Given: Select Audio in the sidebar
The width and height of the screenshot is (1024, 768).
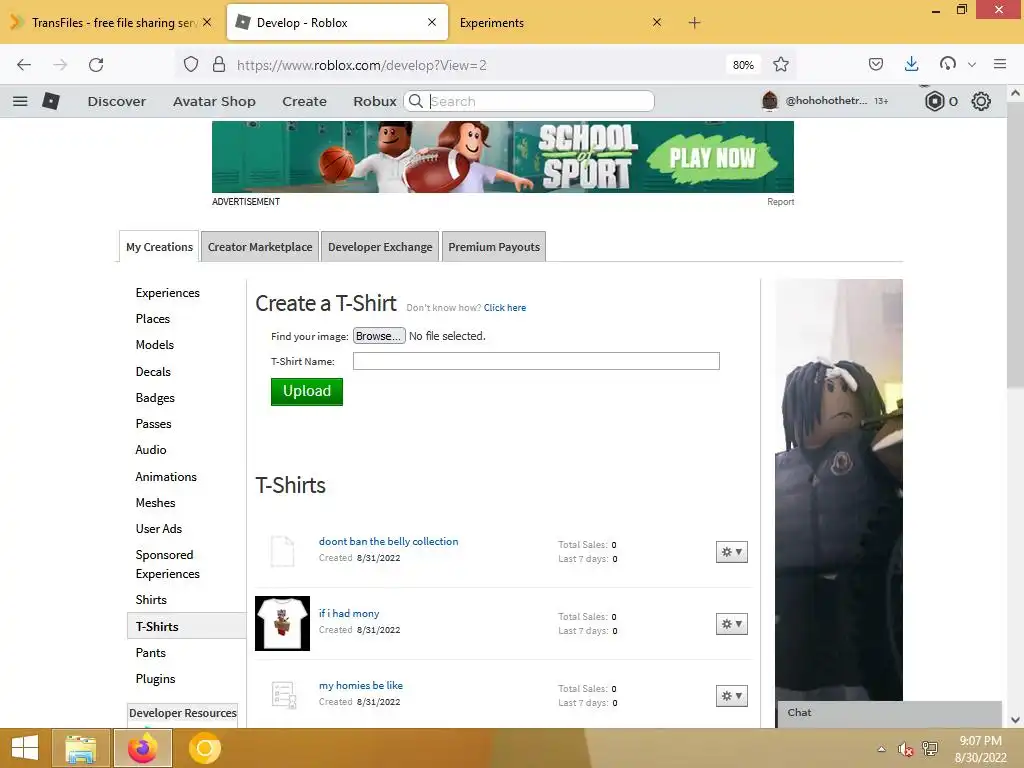Looking at the screenshot, I should coord(151,449).
